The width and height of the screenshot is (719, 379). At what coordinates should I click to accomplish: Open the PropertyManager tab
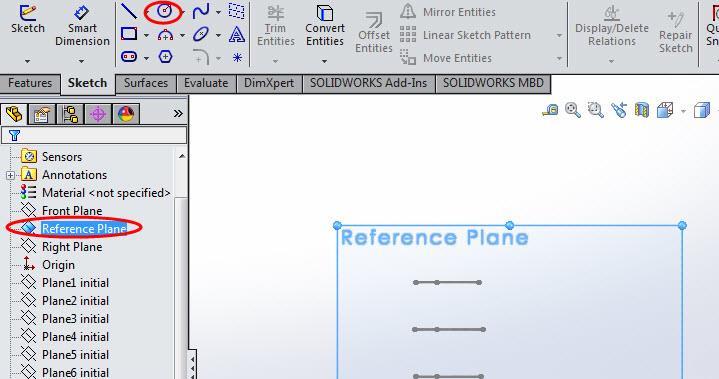(x=42, y=114)
